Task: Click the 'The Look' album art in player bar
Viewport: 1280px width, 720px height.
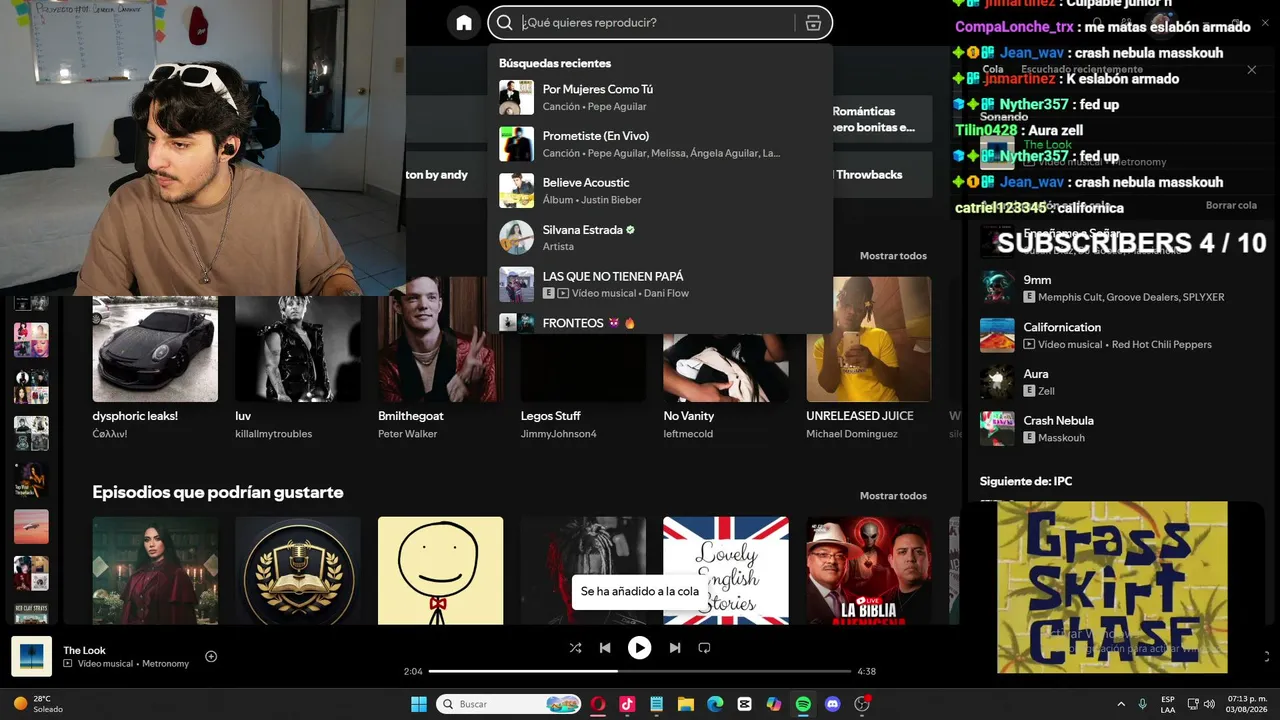Action: [31, 656]
